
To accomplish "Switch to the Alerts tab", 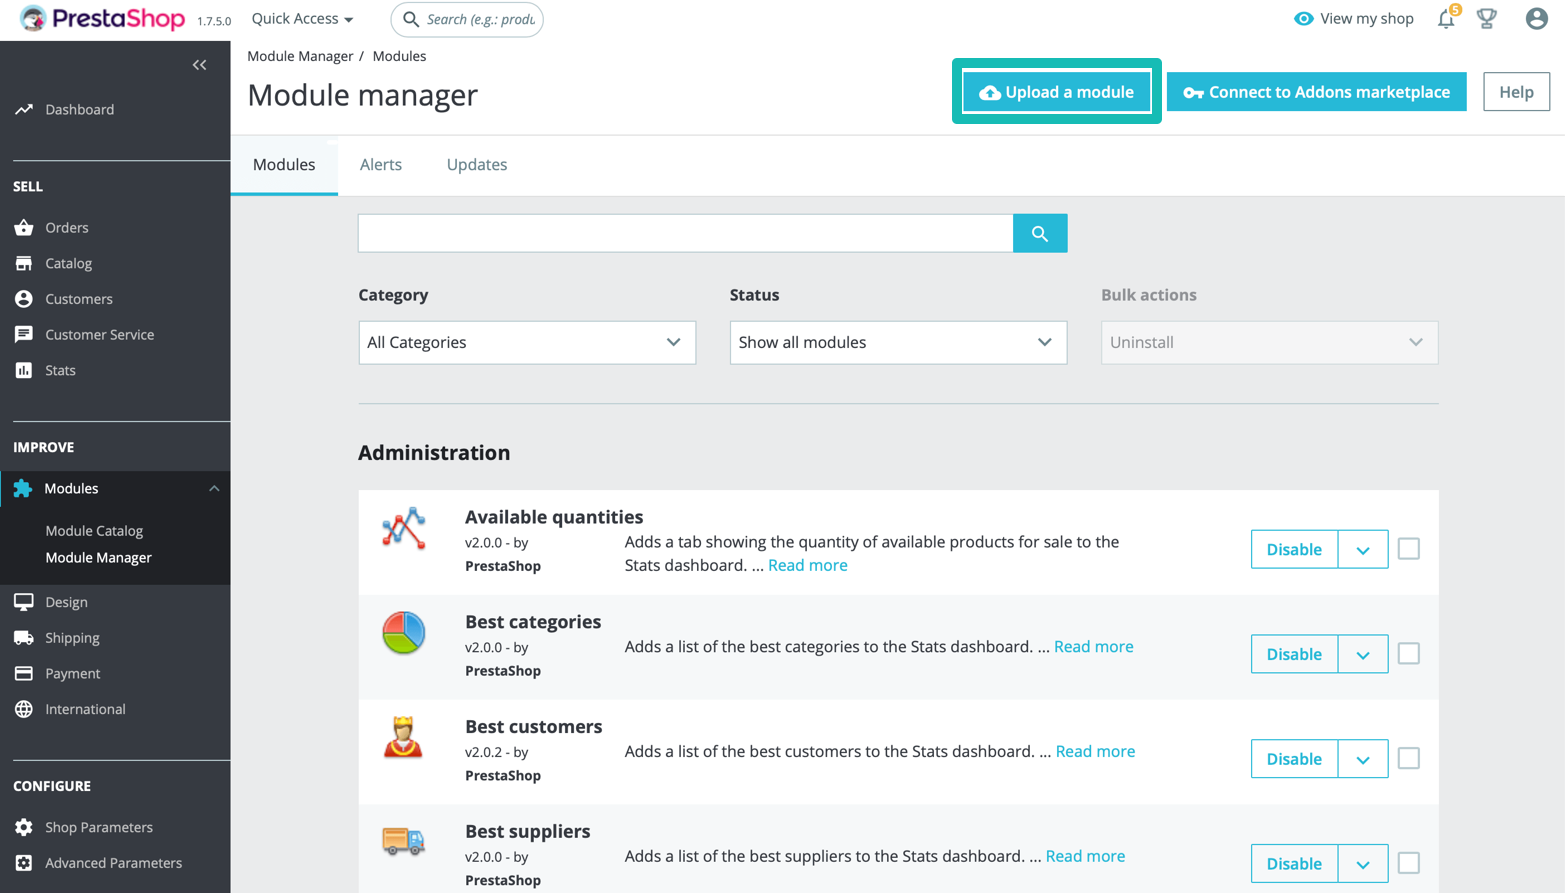I will [381, 164].
